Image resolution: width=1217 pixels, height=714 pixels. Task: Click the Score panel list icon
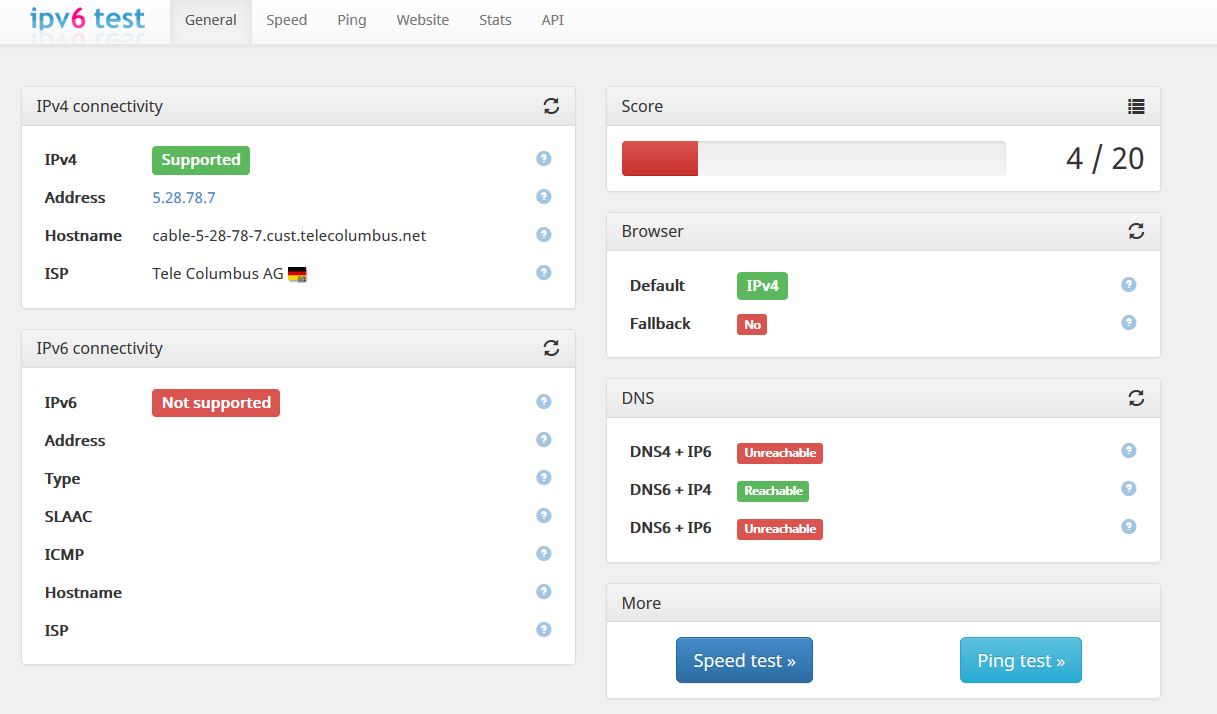[x=1136, y=106]
